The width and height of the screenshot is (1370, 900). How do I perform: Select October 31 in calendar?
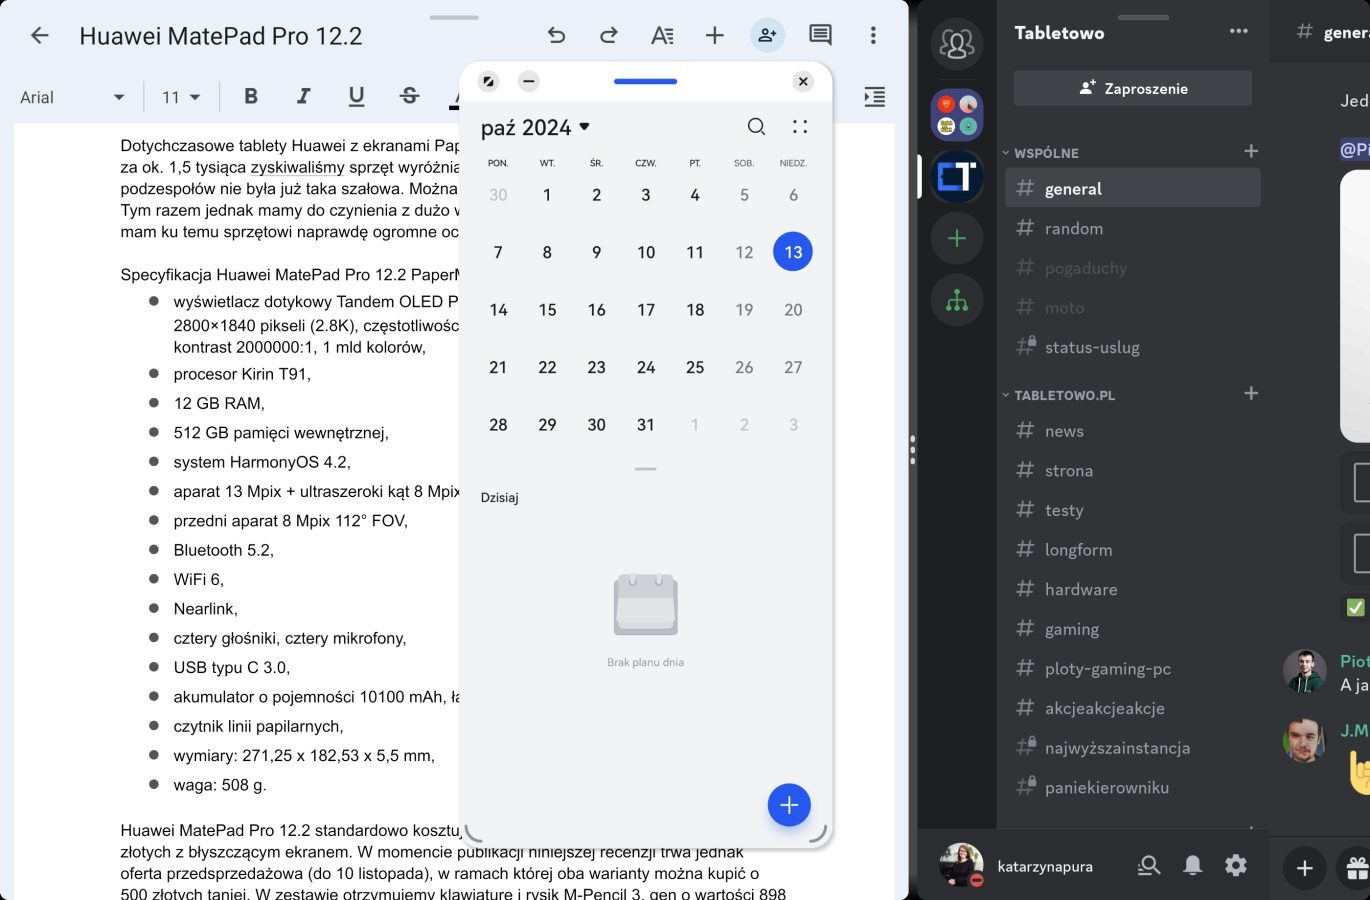pos(646,425)
